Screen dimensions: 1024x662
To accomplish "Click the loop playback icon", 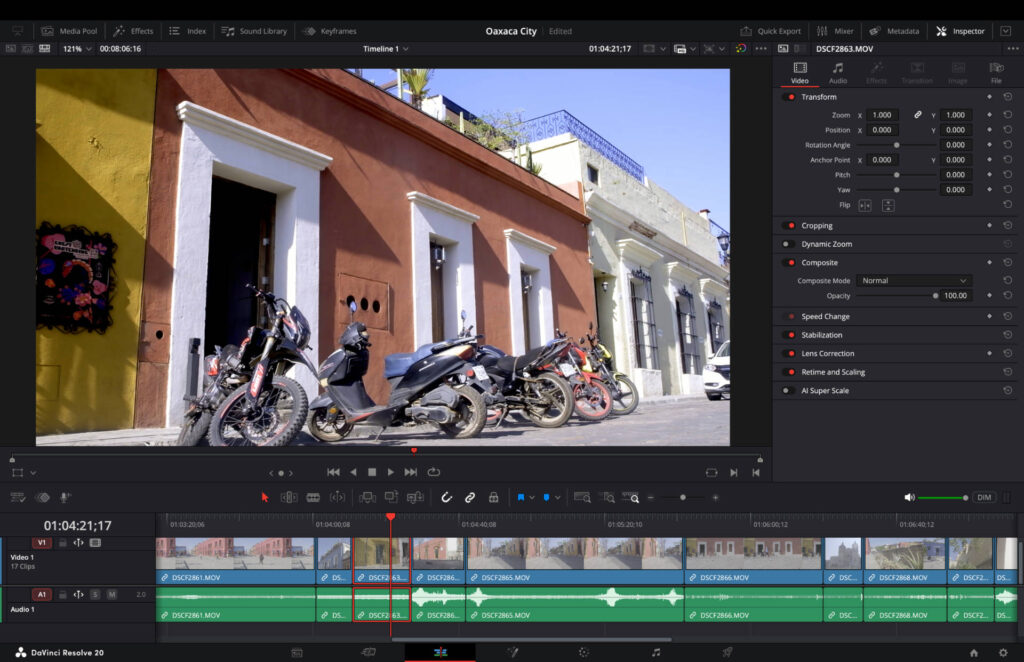I will (434, 472).
